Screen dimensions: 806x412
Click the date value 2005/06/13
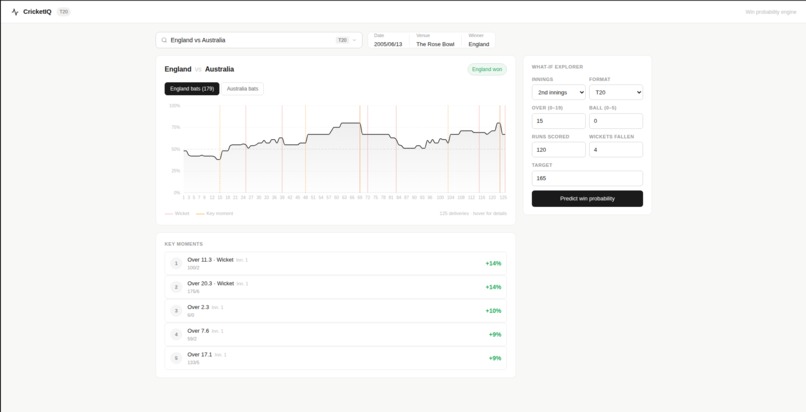388,44
